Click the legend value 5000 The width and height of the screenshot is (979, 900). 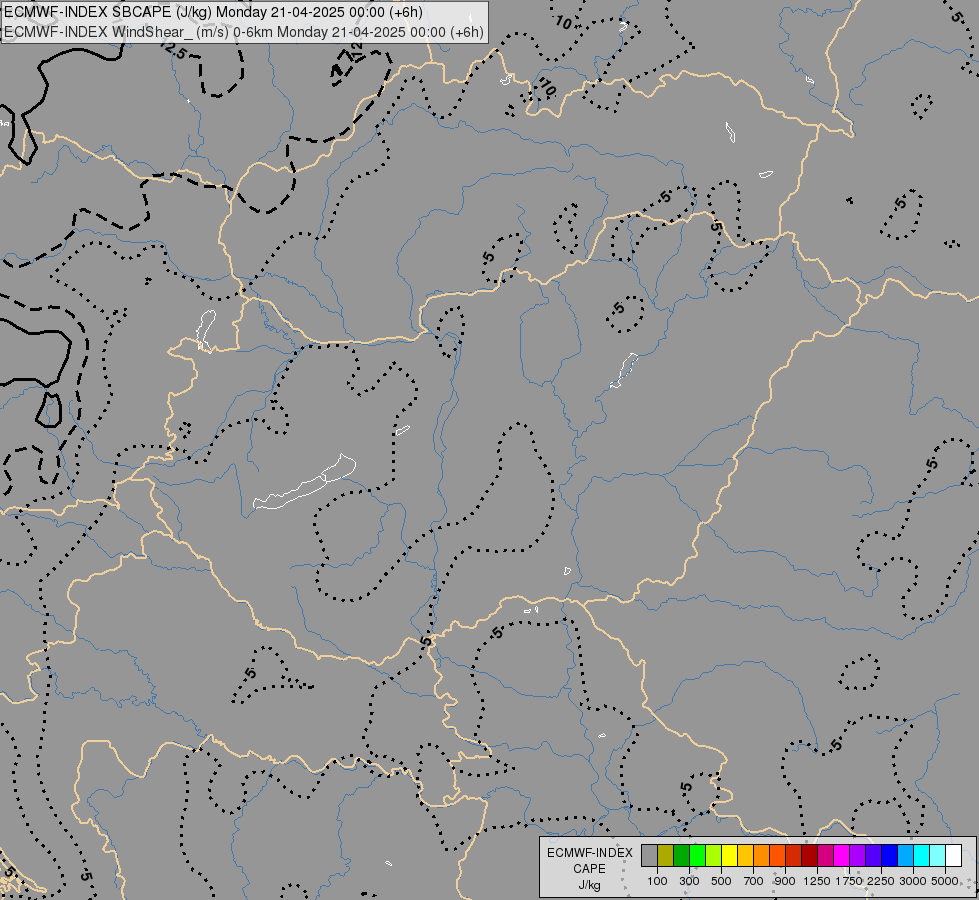point(945,881)
